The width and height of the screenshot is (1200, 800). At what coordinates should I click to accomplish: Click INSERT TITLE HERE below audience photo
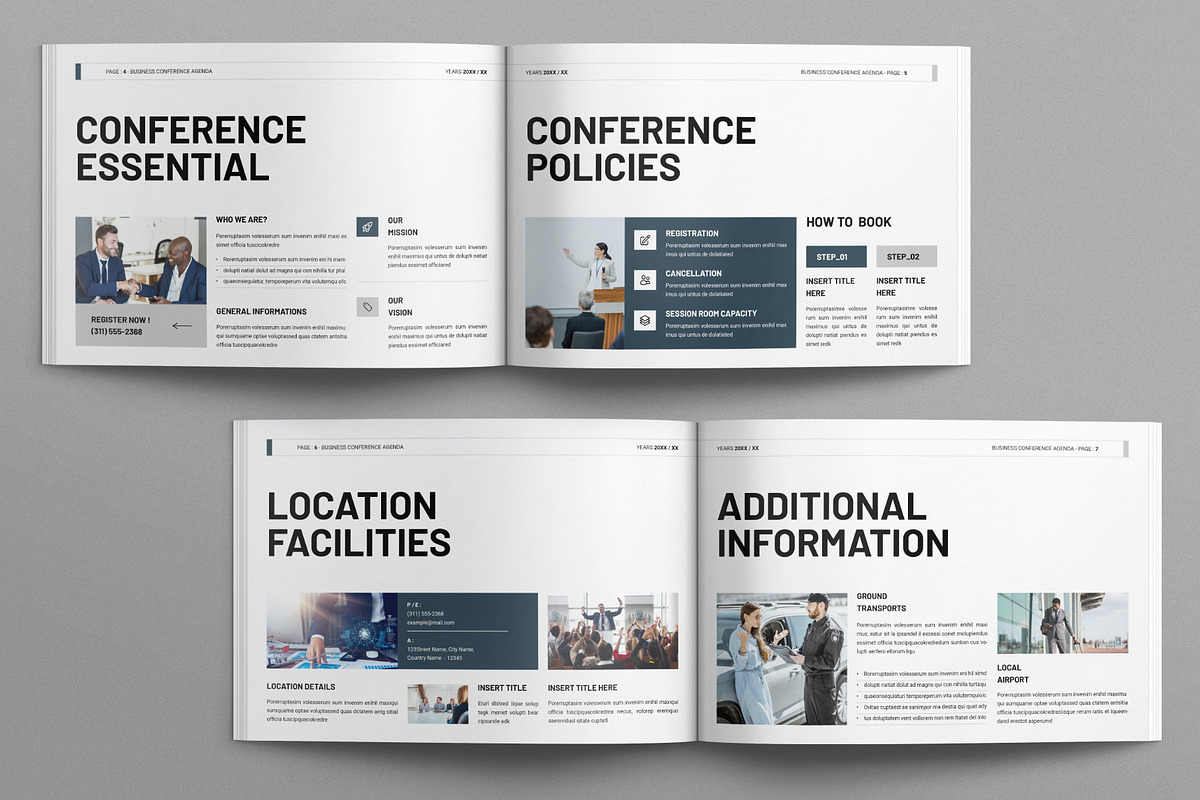[583, 688]
